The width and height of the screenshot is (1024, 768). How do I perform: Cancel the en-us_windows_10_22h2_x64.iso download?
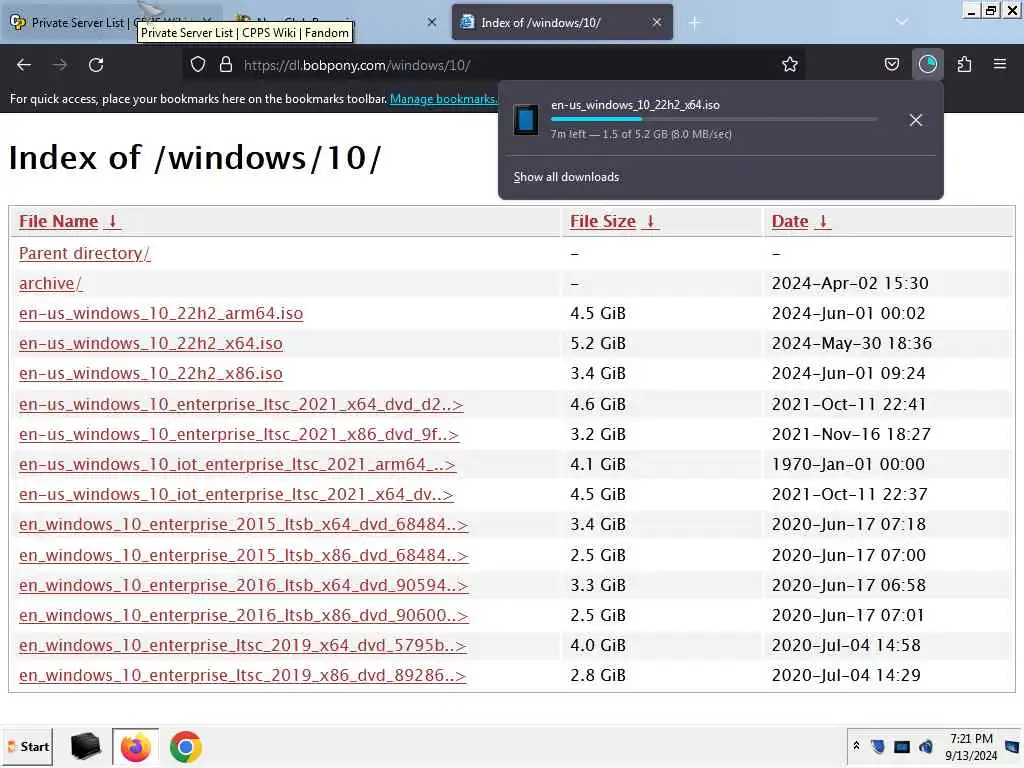click(916, 120)
